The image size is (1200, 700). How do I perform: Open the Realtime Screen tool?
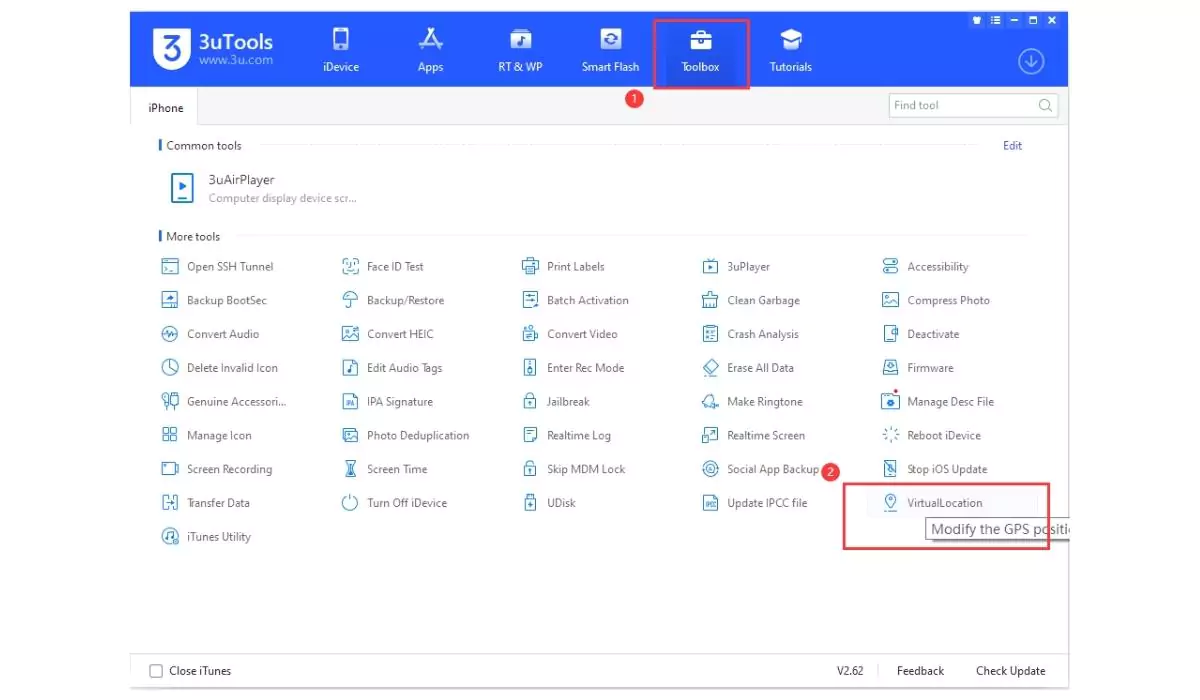tap(753, 436)
